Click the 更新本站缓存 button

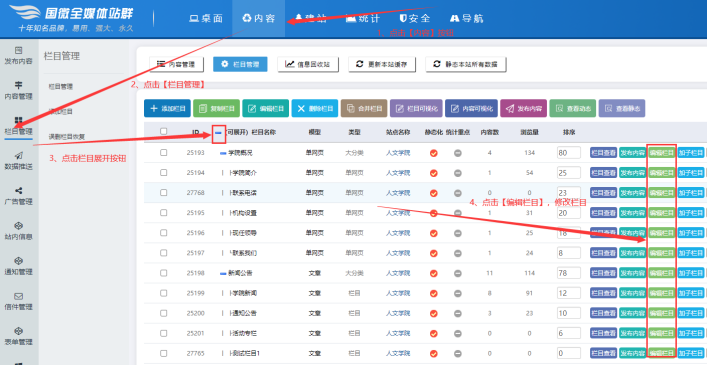click(x=382, y=65)
